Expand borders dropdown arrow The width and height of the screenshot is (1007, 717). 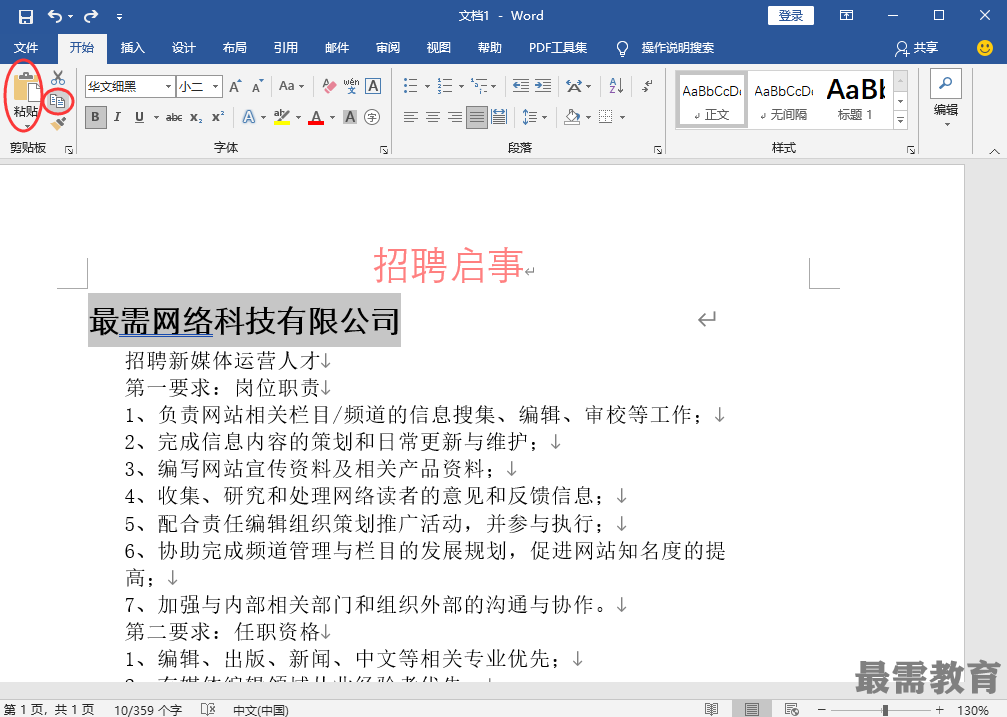click(622, 118)
